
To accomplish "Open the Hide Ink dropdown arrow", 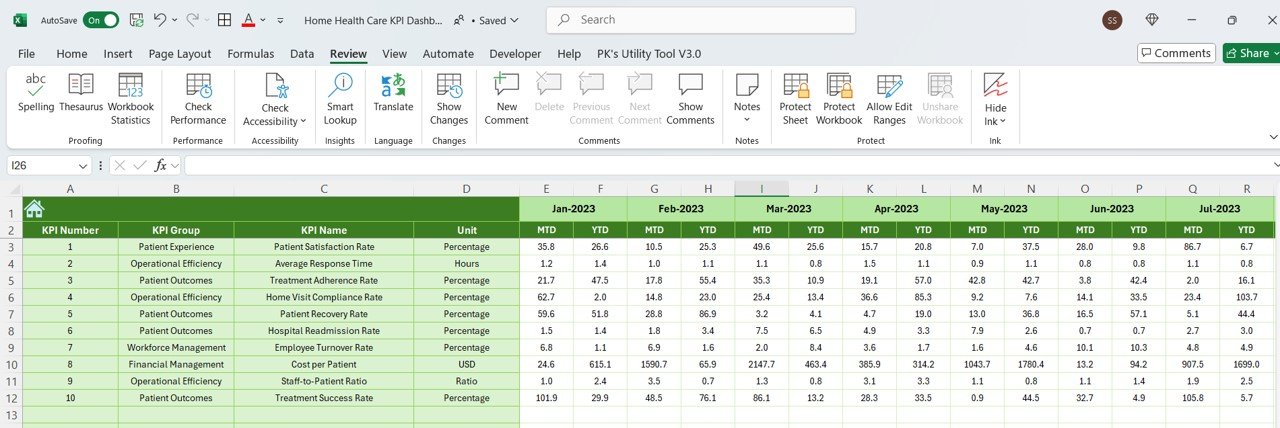I will (x=1003, y=122).
